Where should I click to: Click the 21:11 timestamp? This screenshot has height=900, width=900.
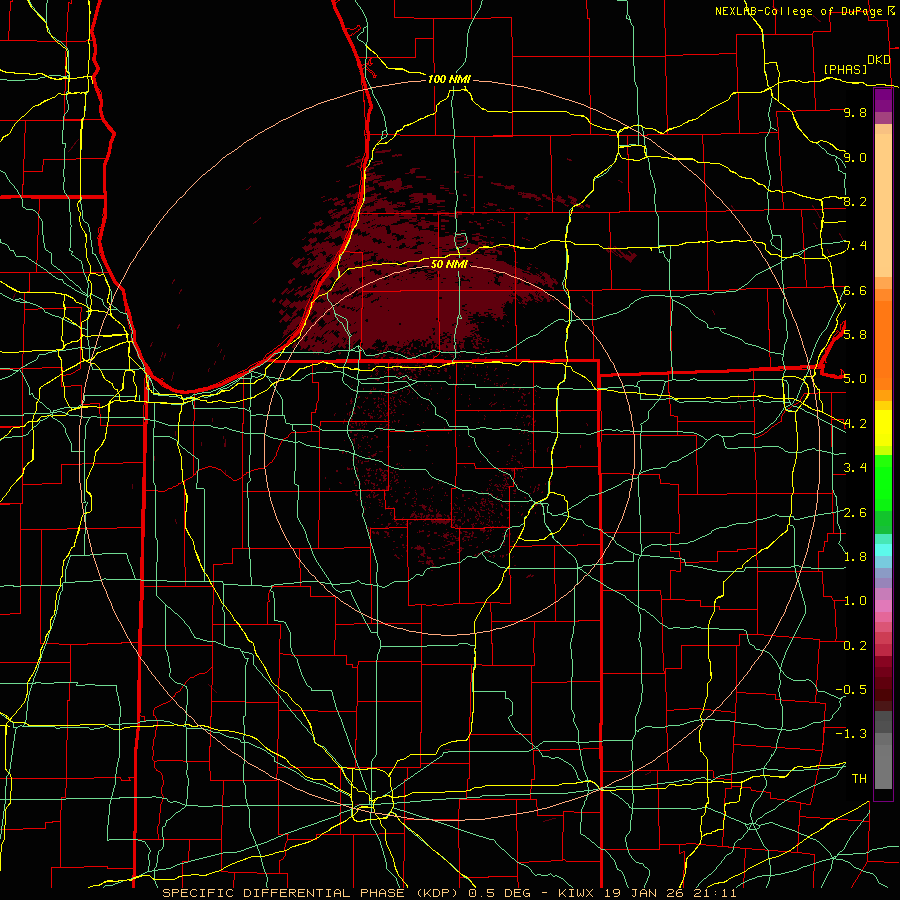[717, 893]
